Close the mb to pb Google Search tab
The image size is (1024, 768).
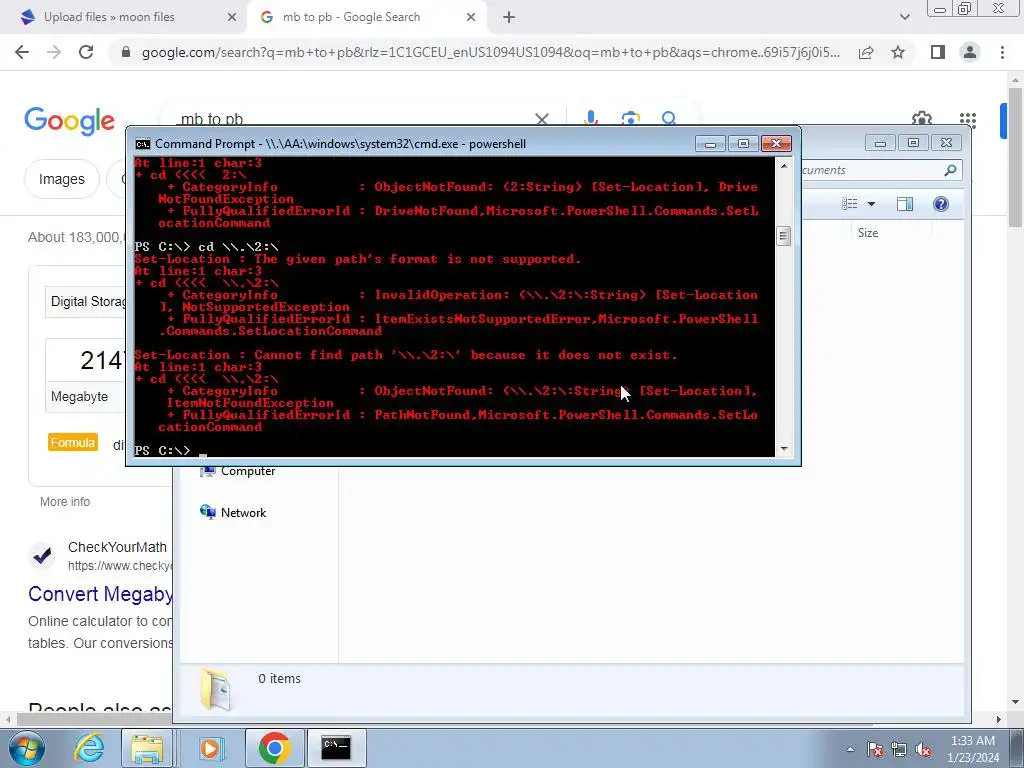471,18
